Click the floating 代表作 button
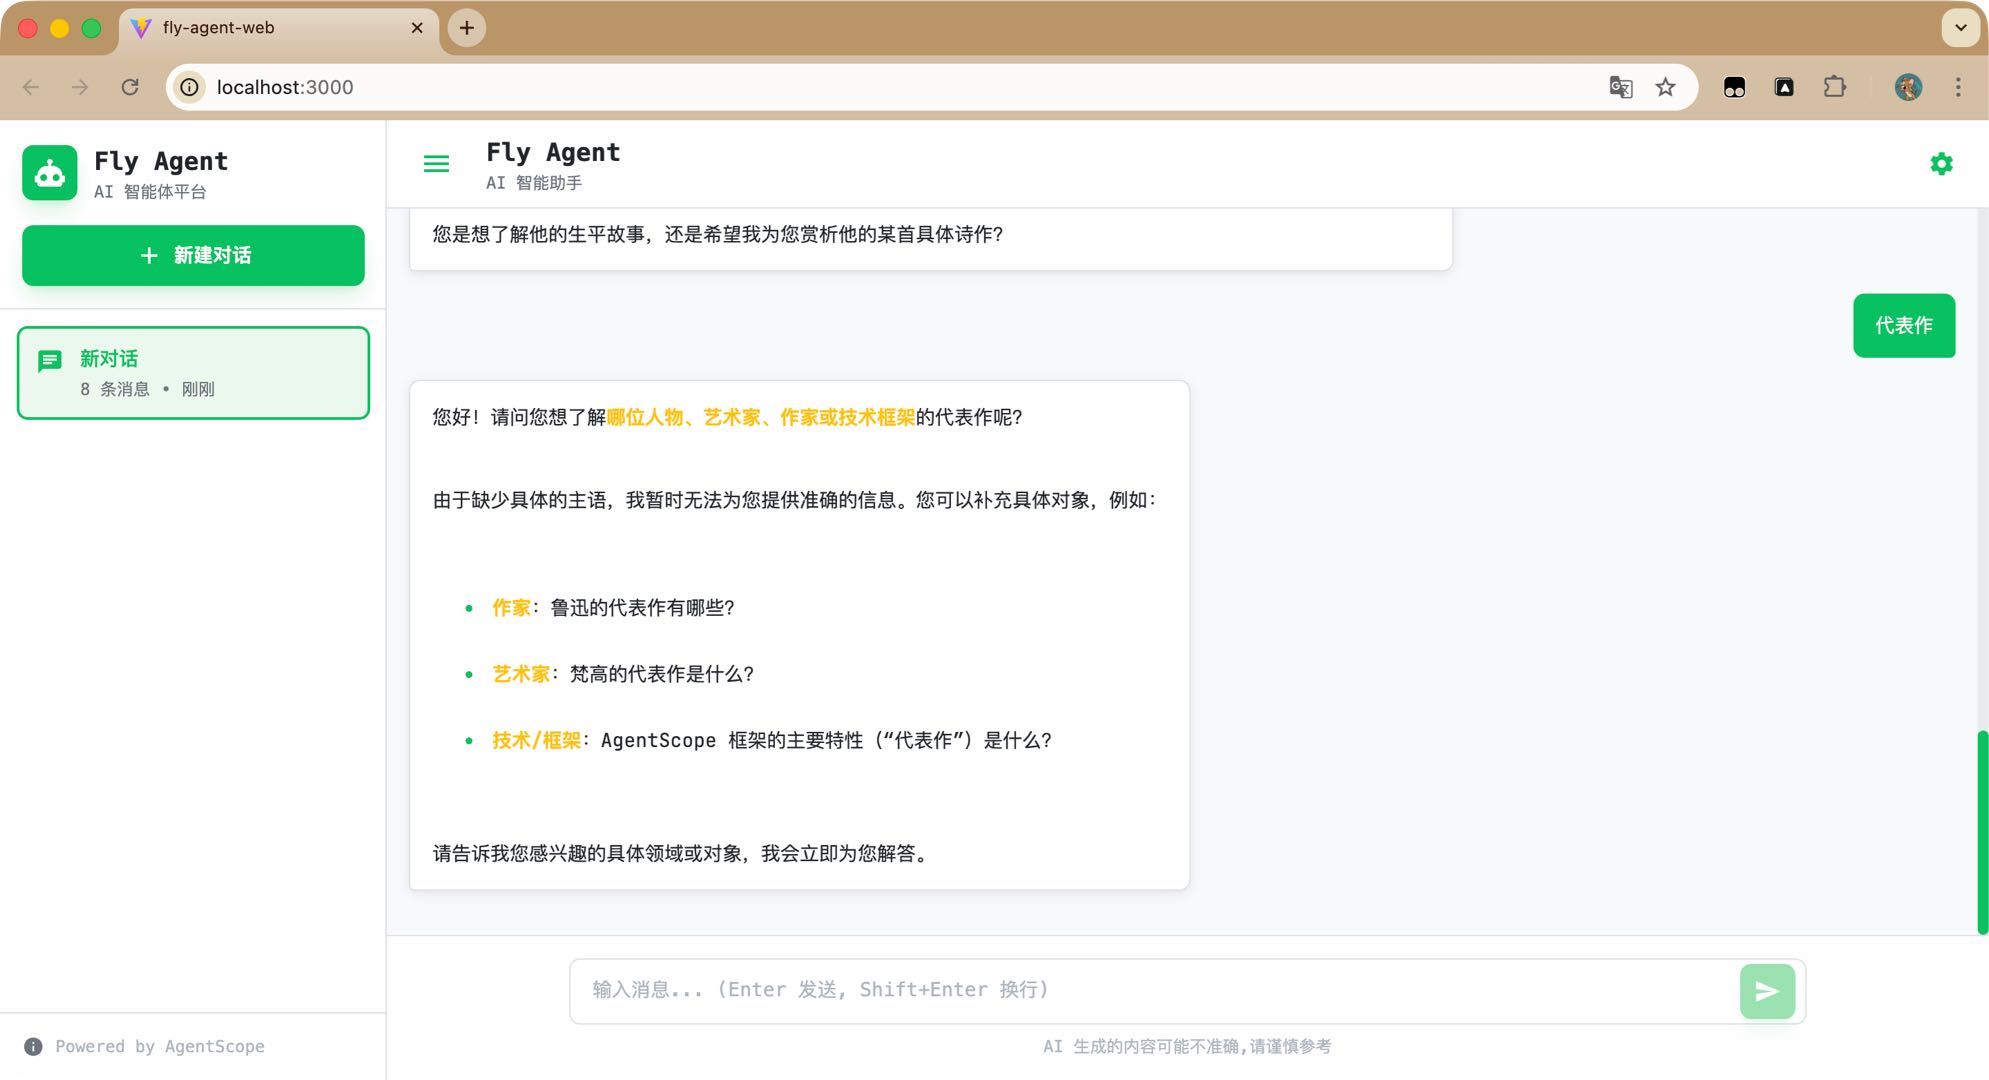This screenshot has width=1989, height=1080. [x=1903, y=325]
